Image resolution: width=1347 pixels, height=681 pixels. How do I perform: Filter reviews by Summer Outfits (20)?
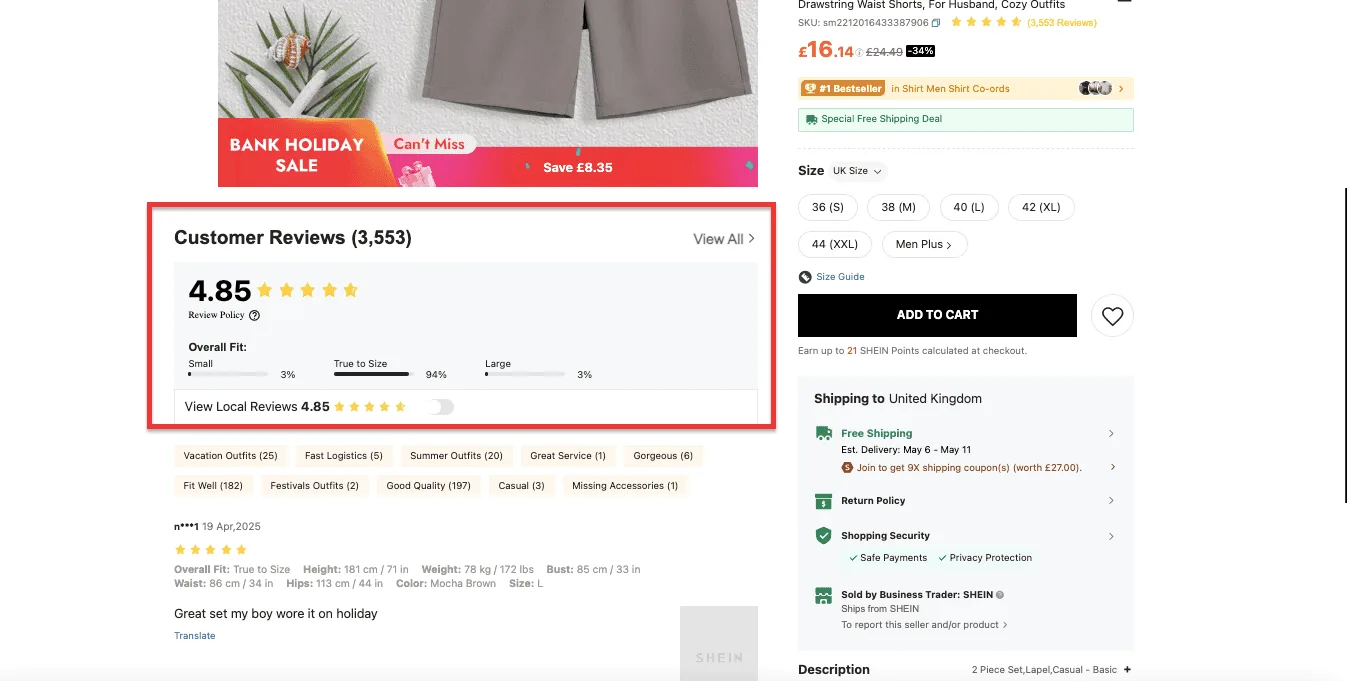pyautogui.click(x=457, y=456)
